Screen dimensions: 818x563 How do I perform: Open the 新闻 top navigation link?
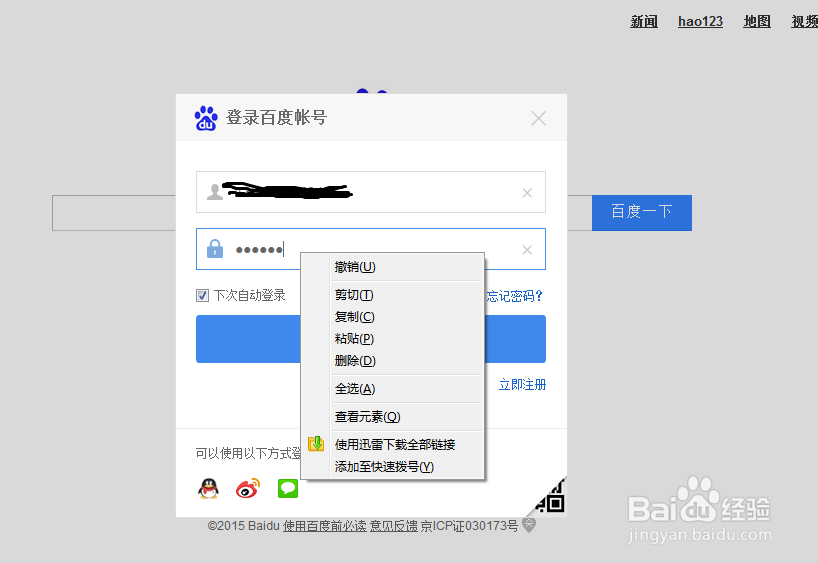click(644, 21)
